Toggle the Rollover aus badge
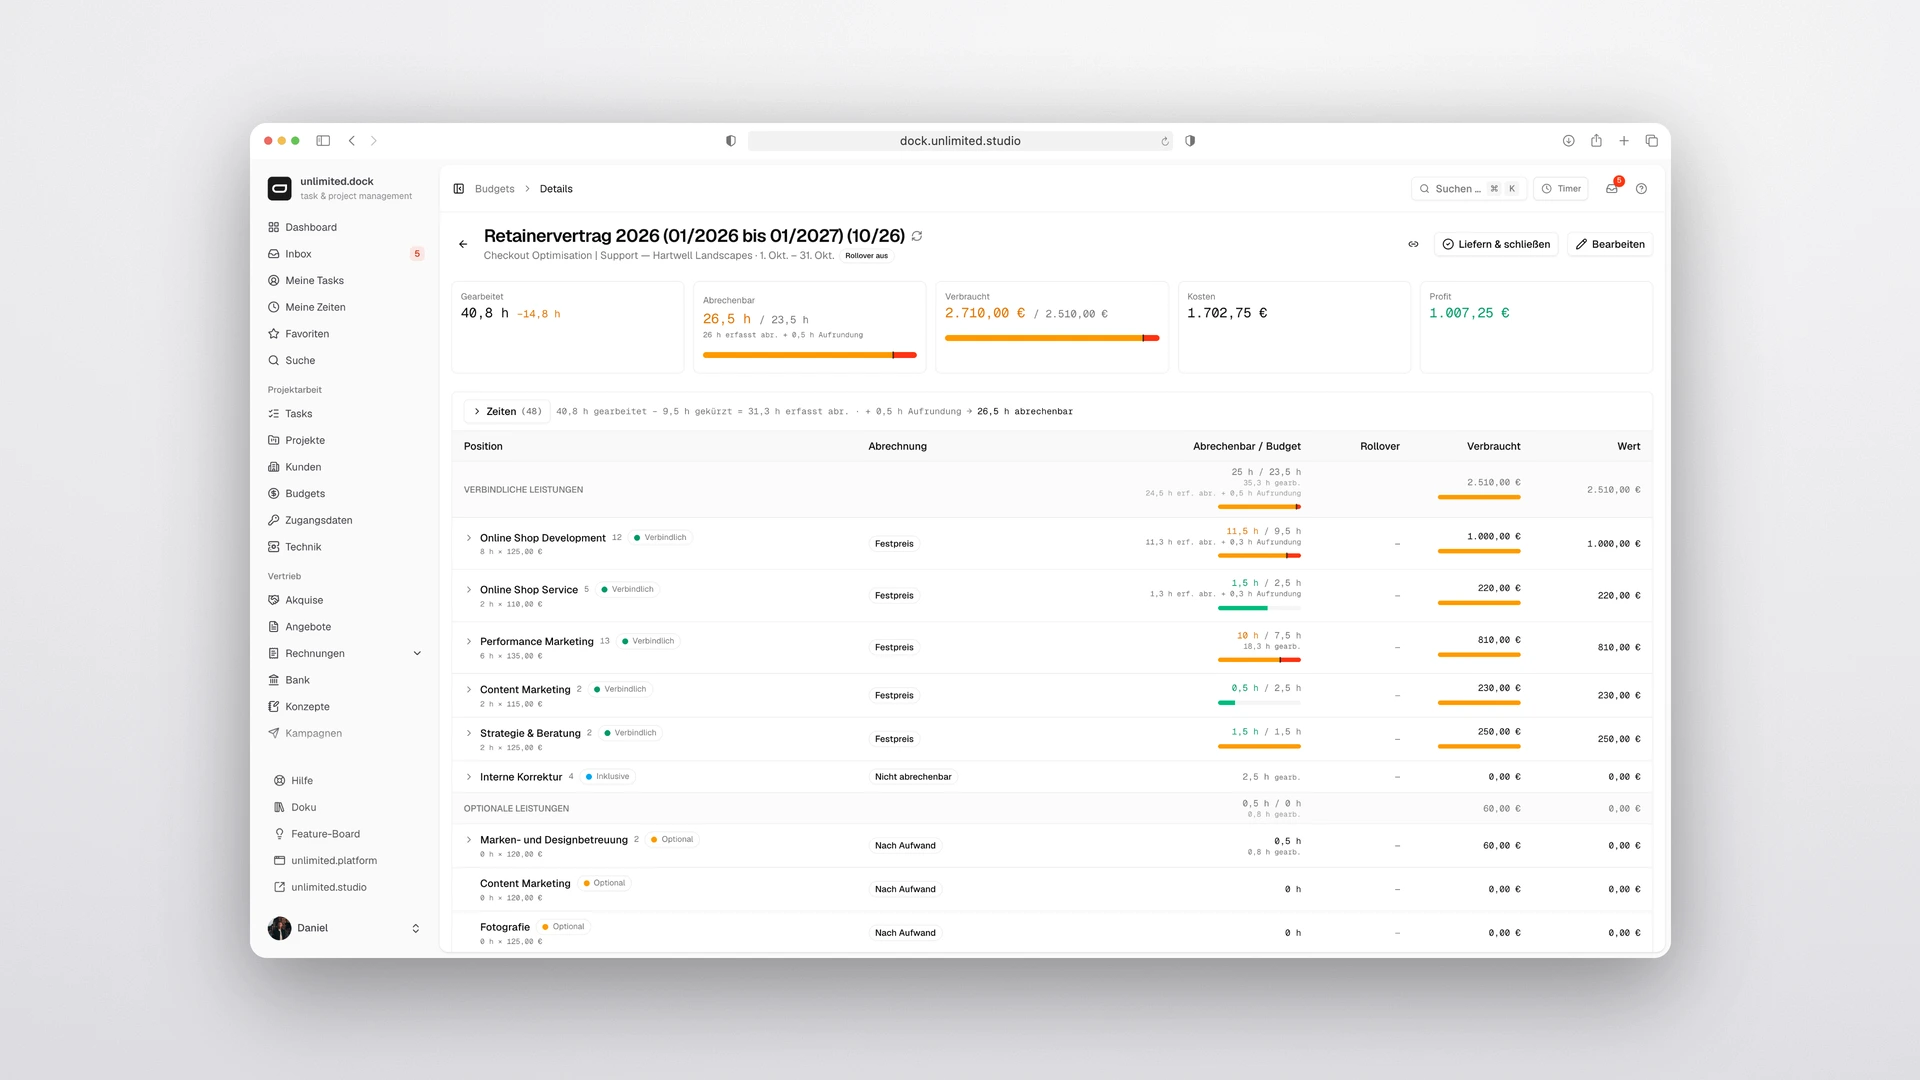 pyautogui.click(x=867, y=256)
